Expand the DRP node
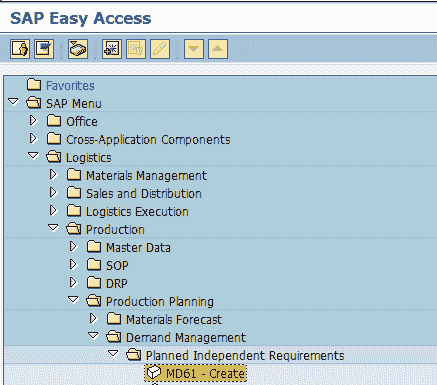 pos(73,282)
